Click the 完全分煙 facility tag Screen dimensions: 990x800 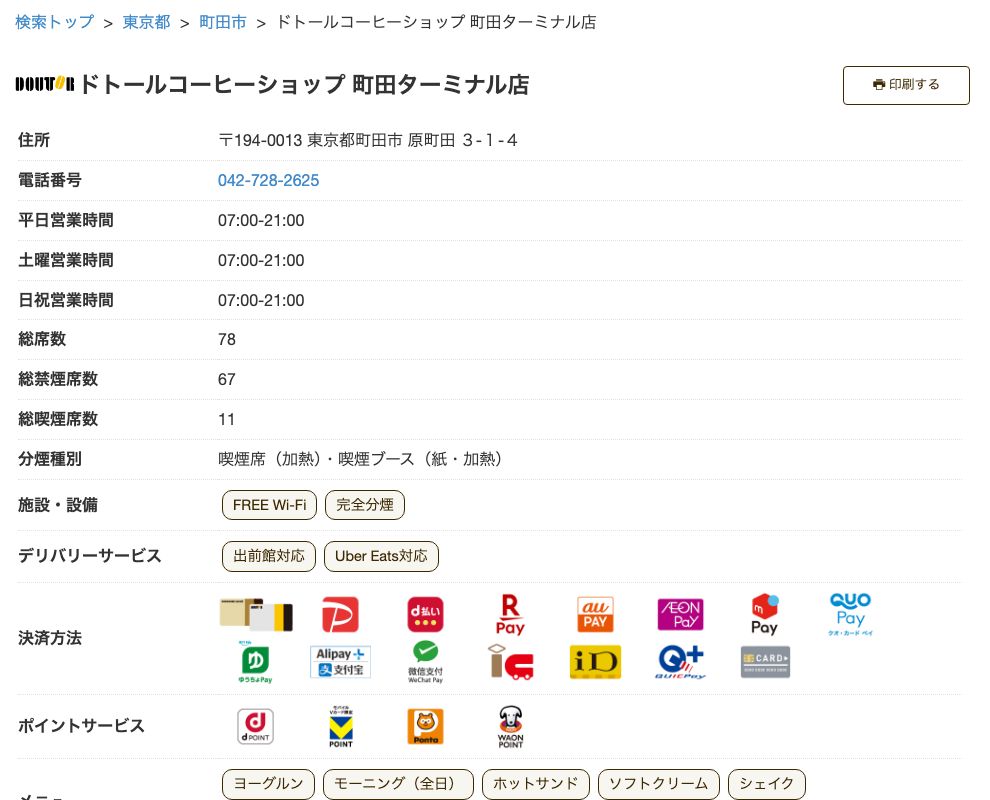(x=365, y=505)
